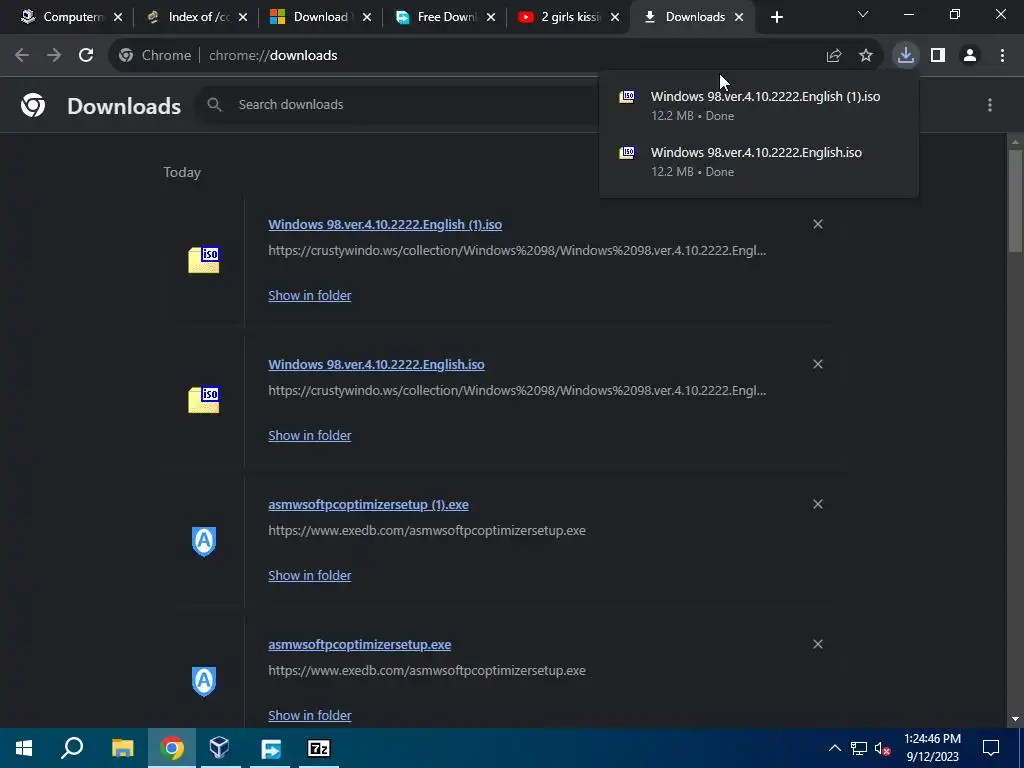Open the 7-Zip taskbar icon
This screenshot has height=768, width=1024.
[319, 748]
